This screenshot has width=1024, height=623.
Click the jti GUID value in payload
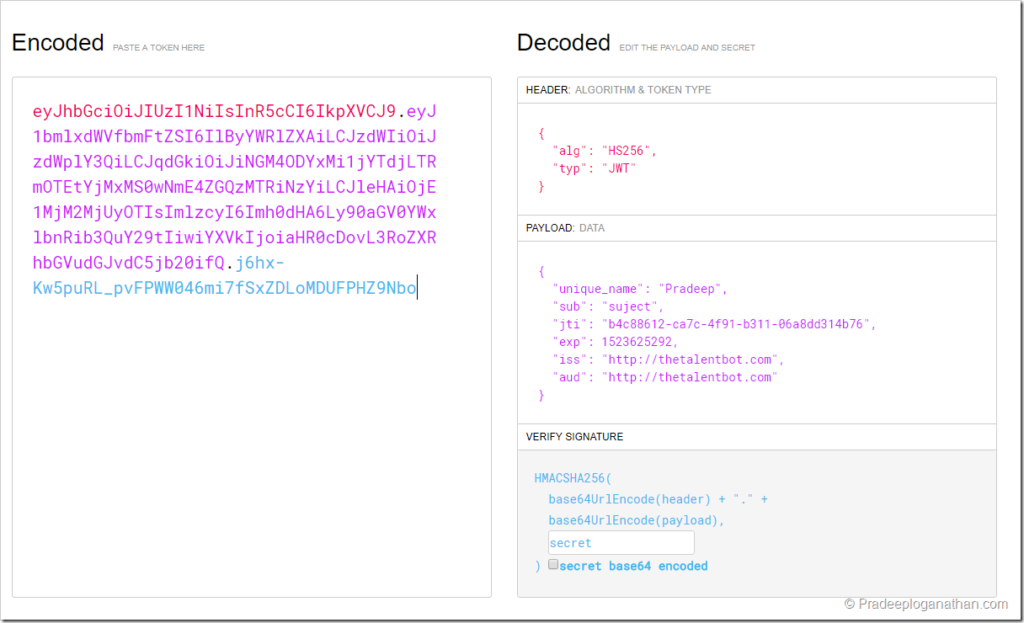tap(738, 324)
